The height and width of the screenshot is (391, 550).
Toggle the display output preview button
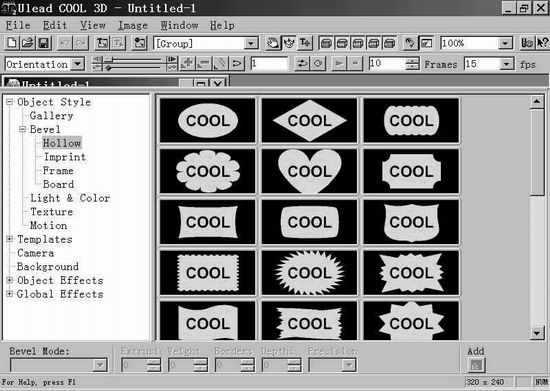(426, 43)
